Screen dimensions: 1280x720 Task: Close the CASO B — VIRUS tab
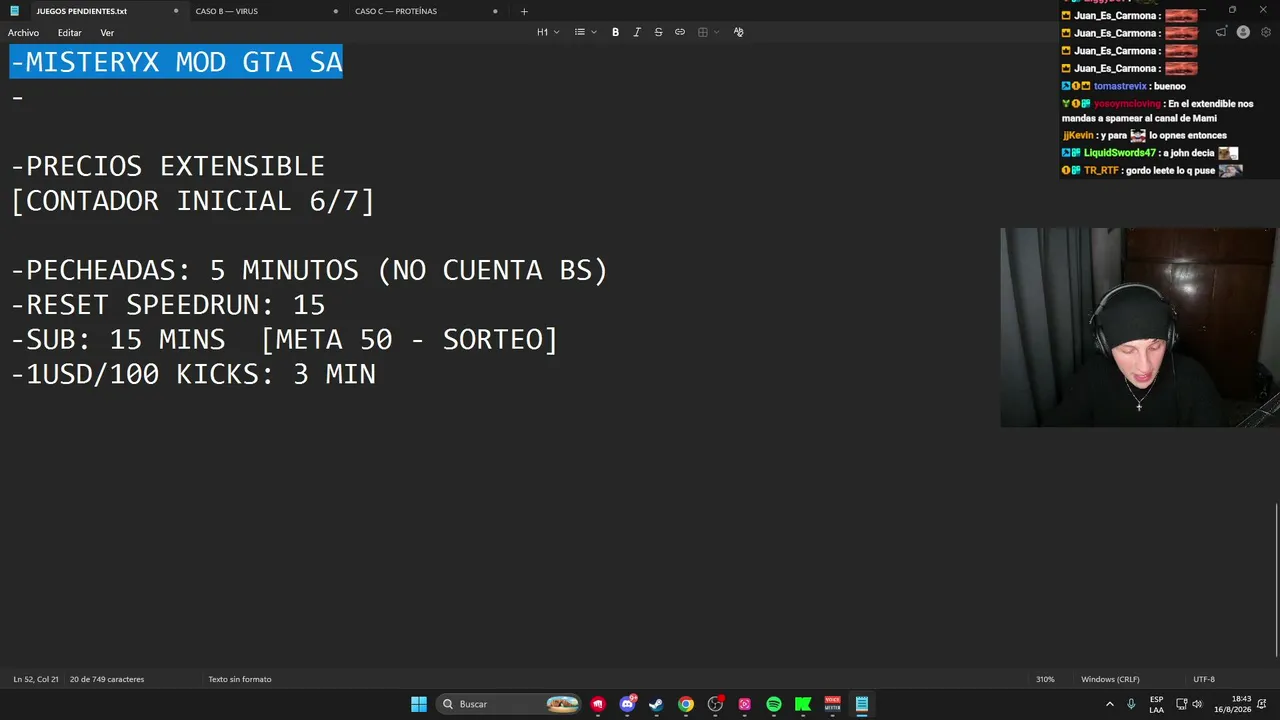[335, 11]
